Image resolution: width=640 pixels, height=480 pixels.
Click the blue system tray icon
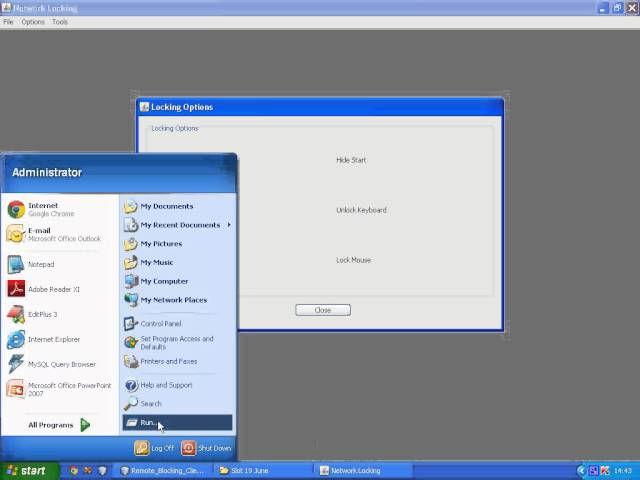coord(593,471)
